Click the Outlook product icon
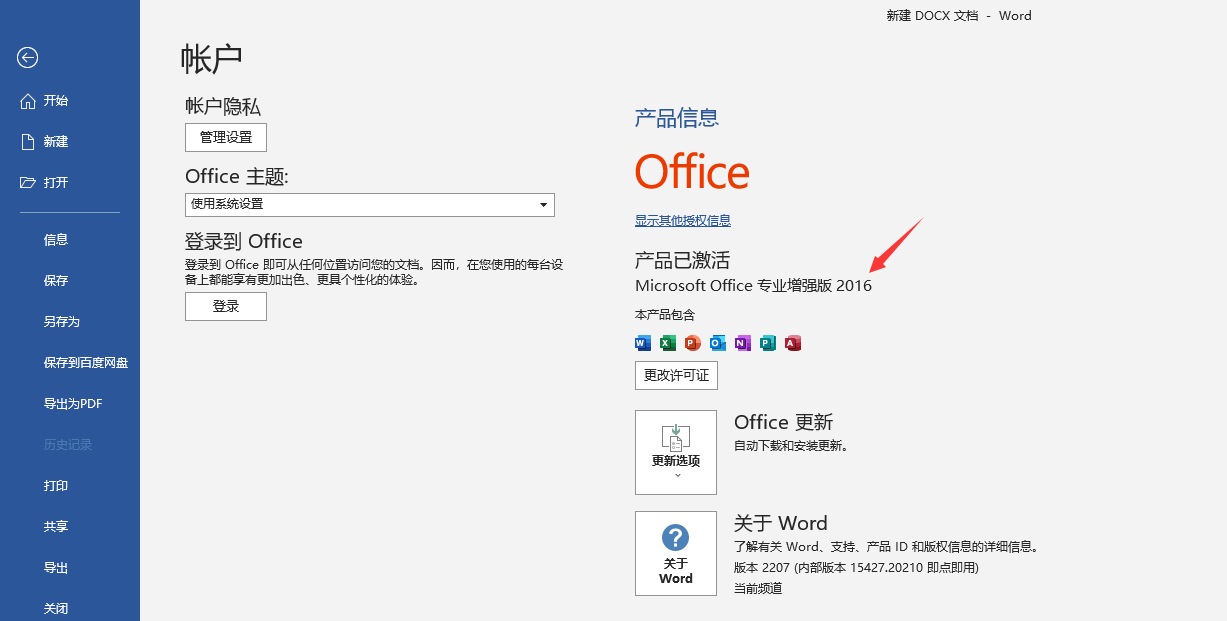 (718, 343)
